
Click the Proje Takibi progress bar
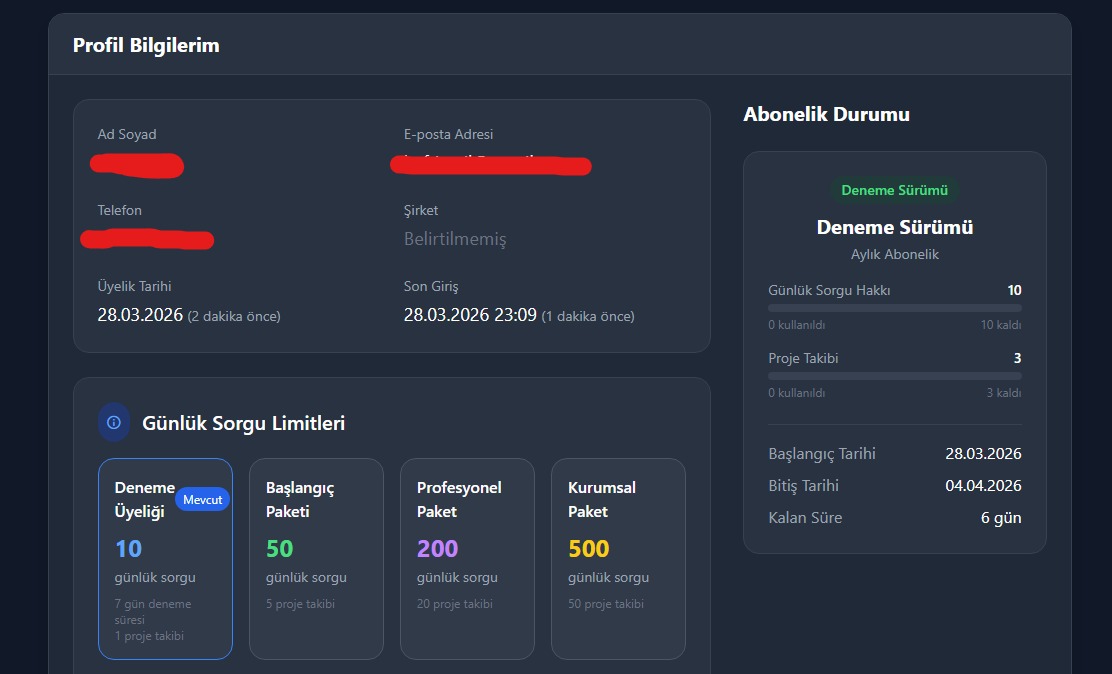click(895, 376)
